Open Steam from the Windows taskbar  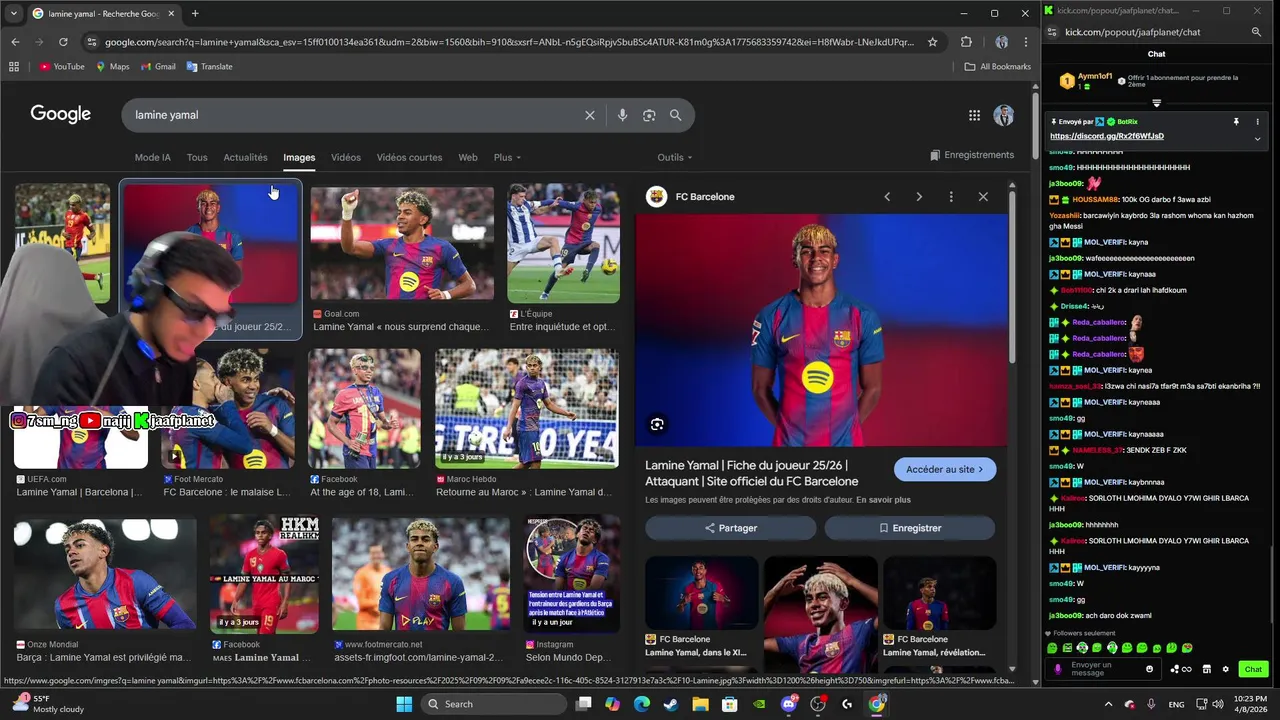[670, 704]
